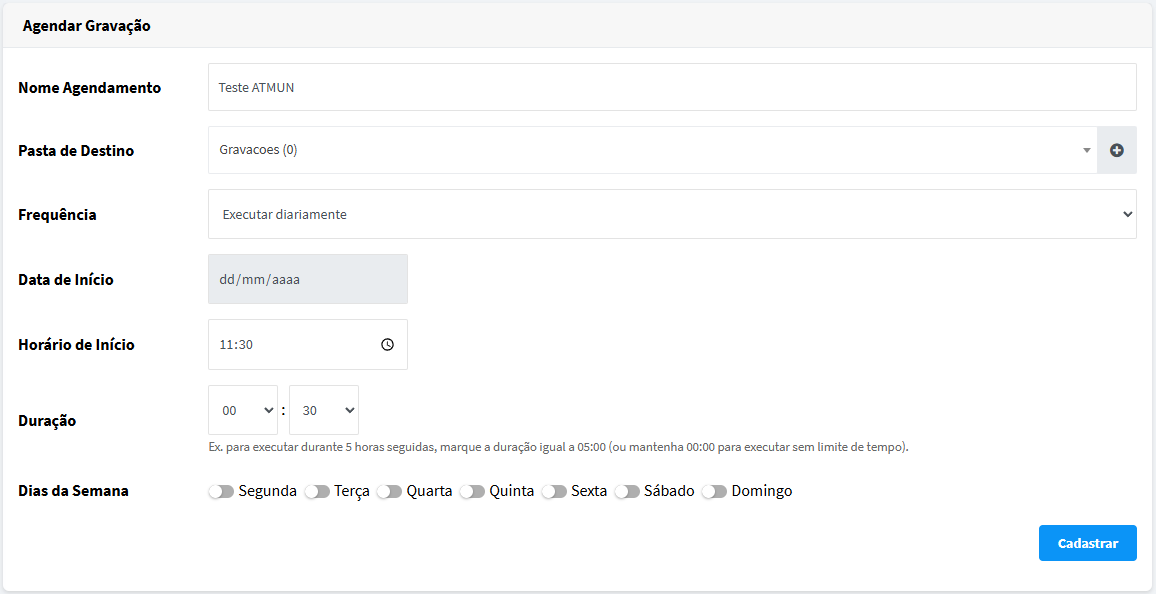Turn on the Quarta toggle

pos(389,492)
